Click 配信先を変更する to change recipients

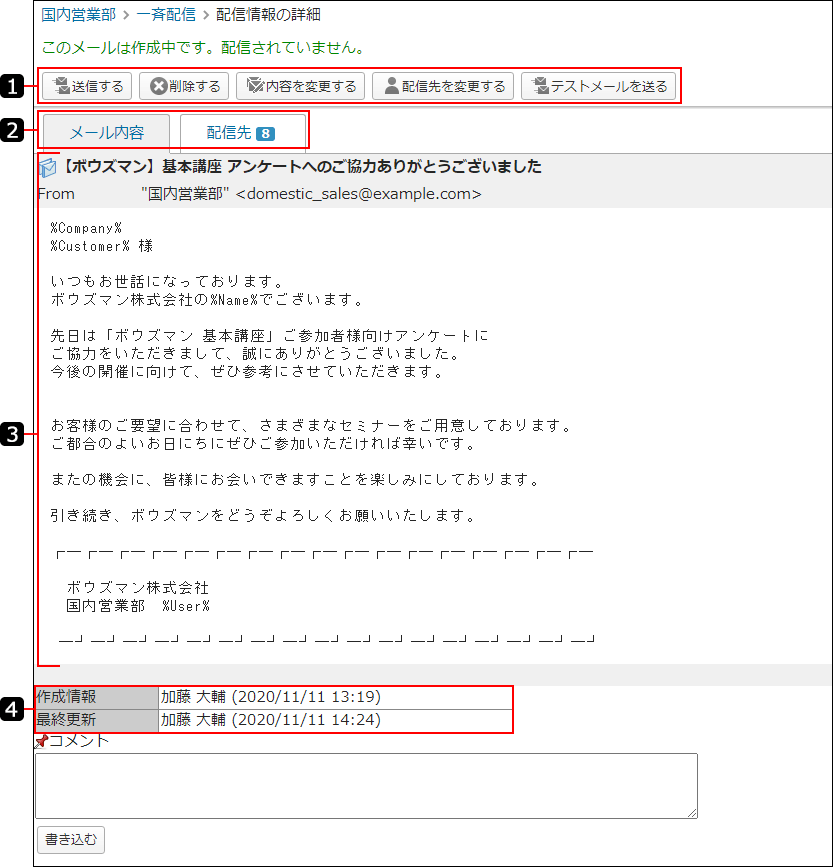[x=443, y=86]
